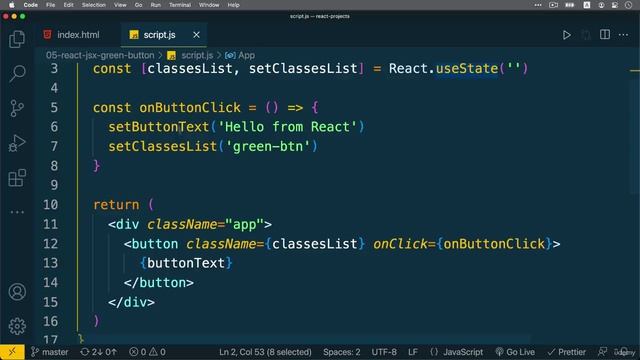Open the Manage settings gear
The image size is (640, 360).
click(17, 326)
